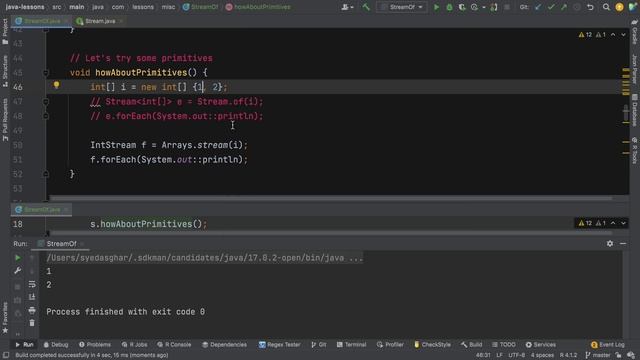The image size is (640, 360).
Task: Click the Build tool window tab
Action: [x=471, y=344]
